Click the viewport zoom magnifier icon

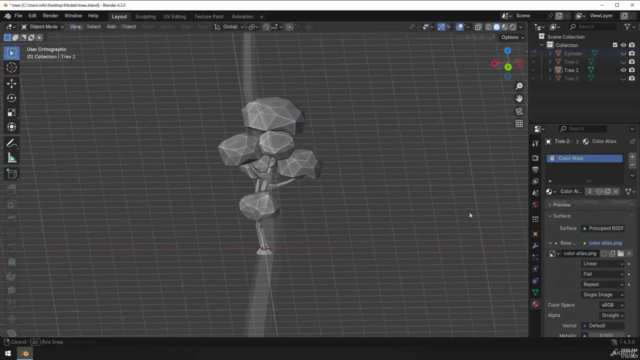click(519, 86)
